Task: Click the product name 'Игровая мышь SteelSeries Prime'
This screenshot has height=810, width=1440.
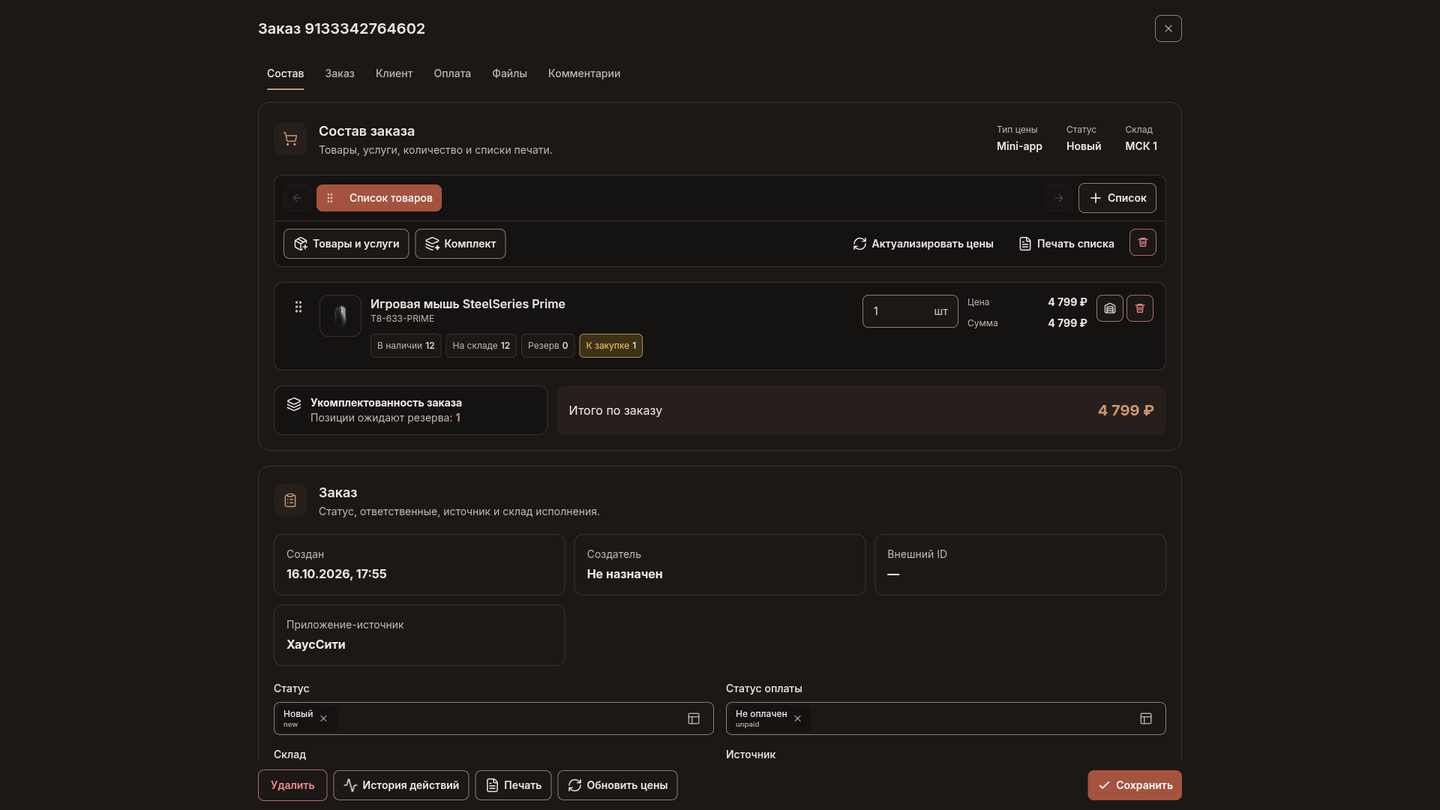Action: 468,304
